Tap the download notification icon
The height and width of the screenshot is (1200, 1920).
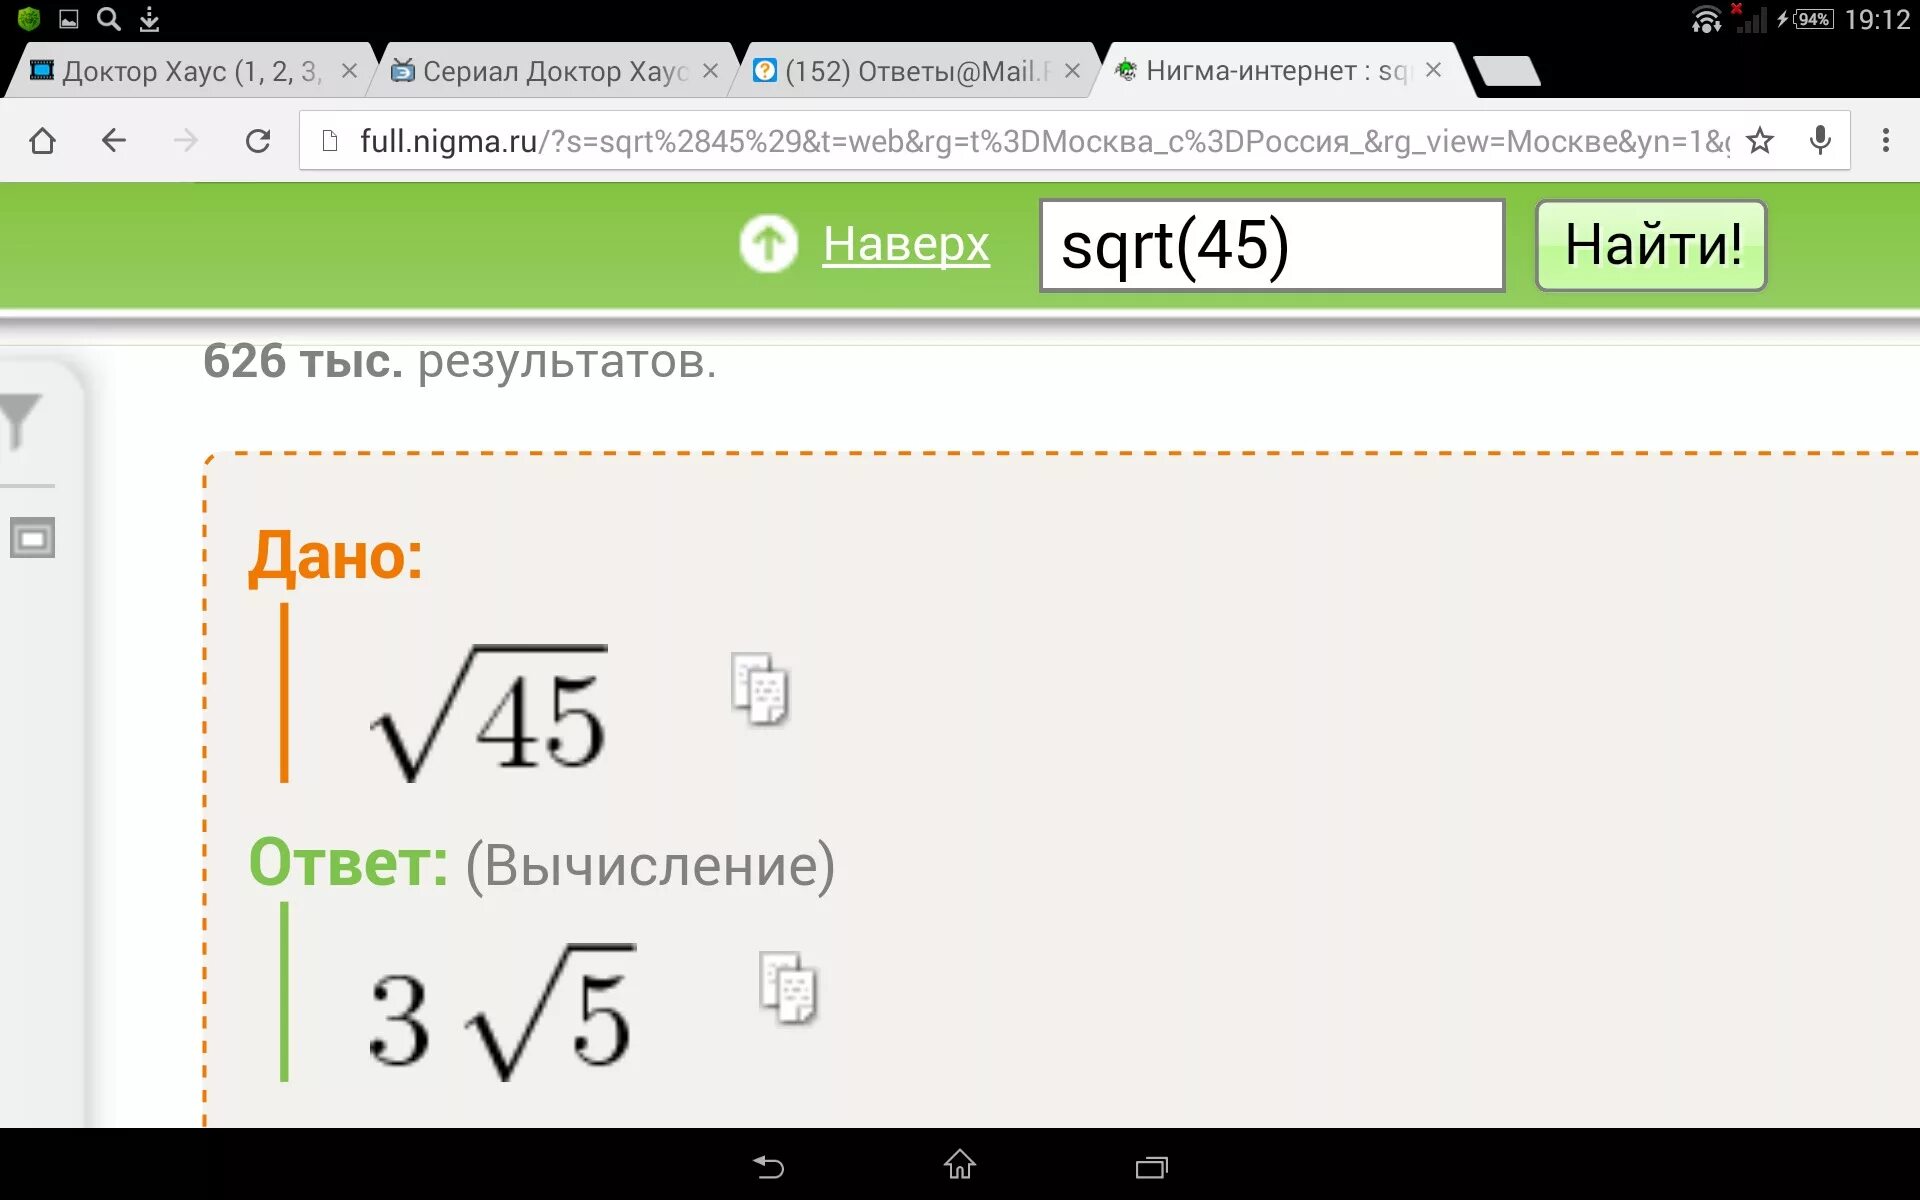tap(149, 19)
